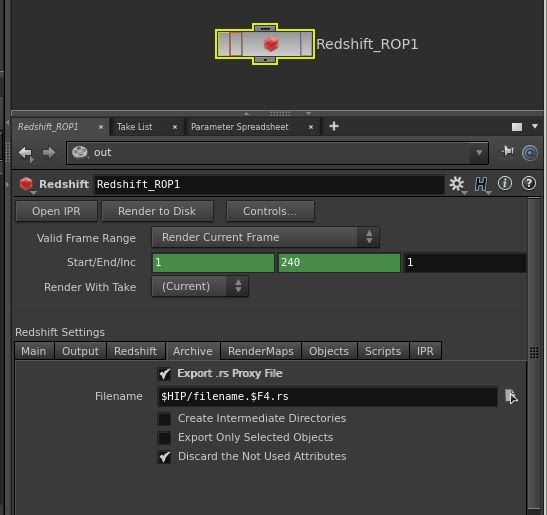Click the Start/End/Inc label
547x515 pixels.
(101, 262)
